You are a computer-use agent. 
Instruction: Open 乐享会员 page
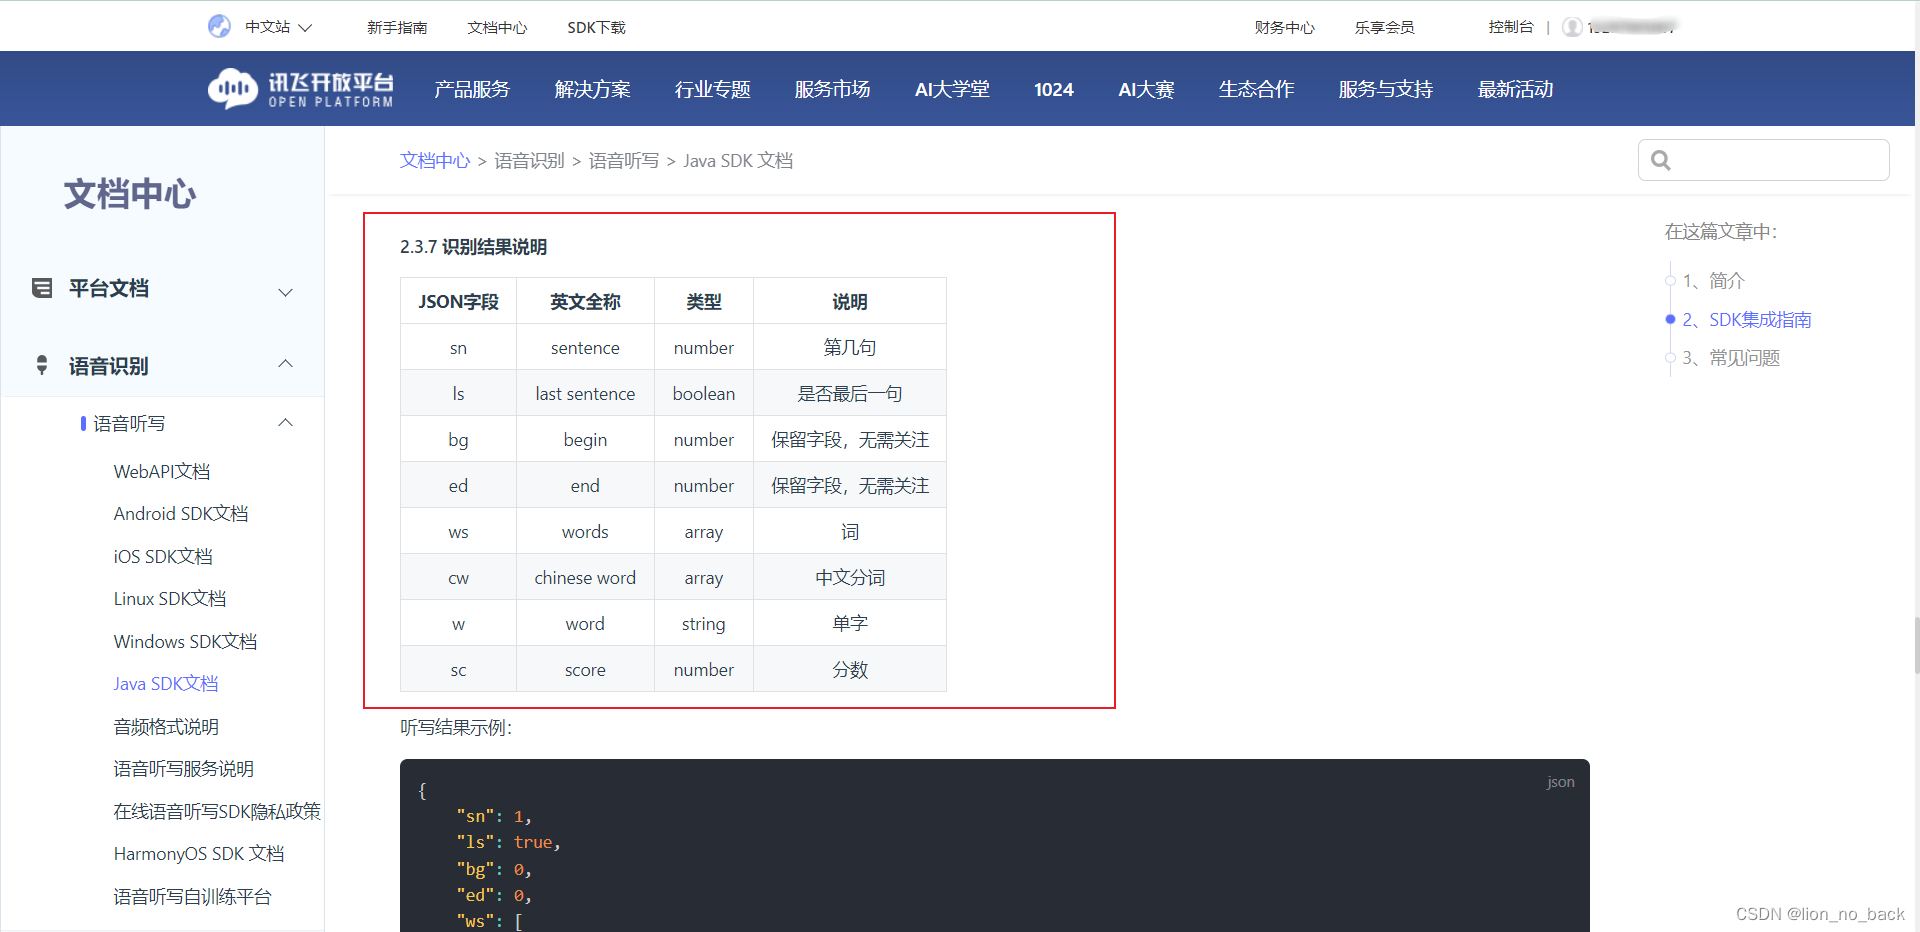(1384, 27)
